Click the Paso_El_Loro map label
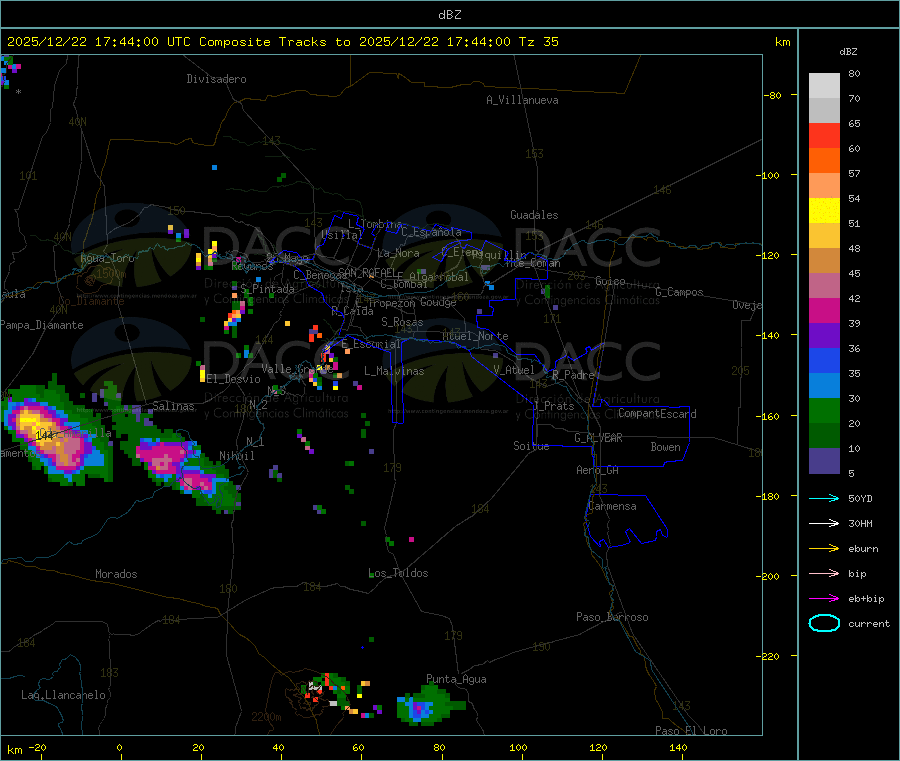Screen dimensions: 900x761 (x=692, y=731)
